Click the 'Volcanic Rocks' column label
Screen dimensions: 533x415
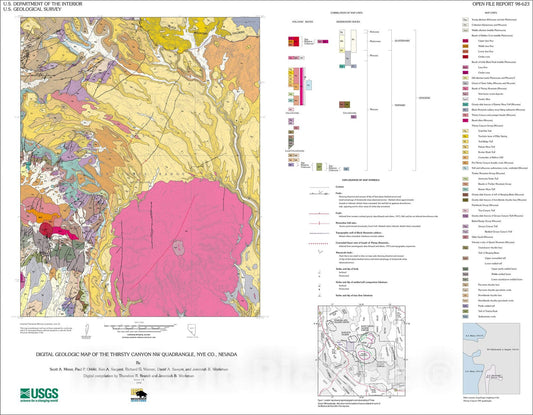click(x=303, y=22)
